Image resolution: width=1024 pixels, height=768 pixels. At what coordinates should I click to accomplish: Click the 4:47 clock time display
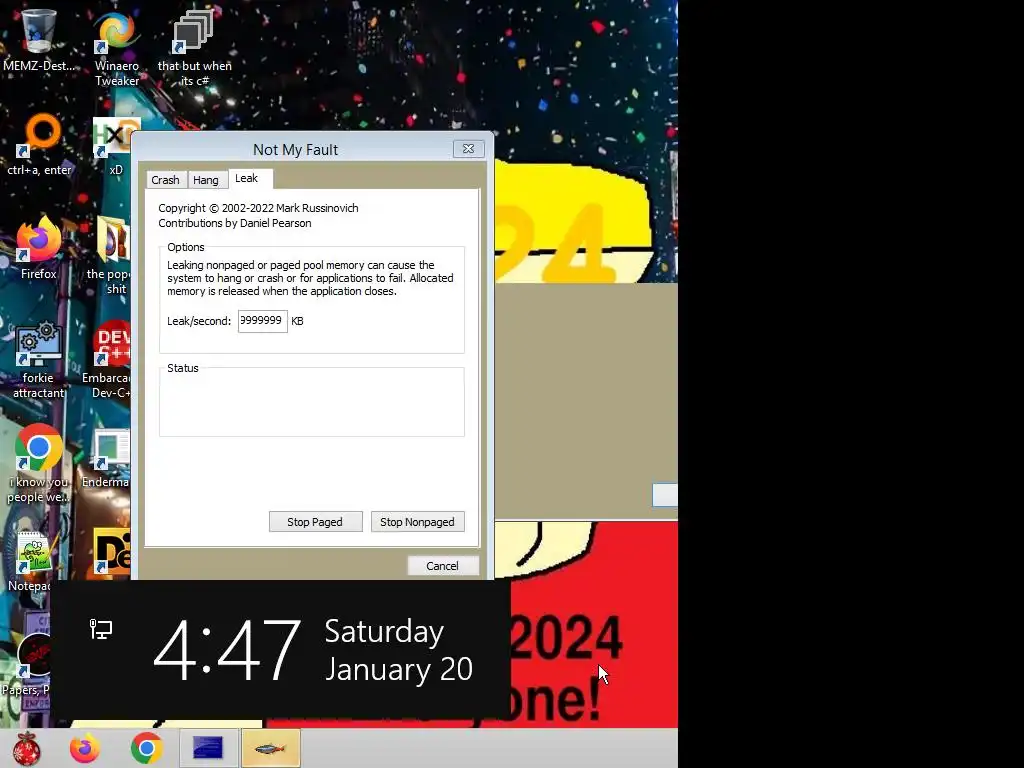pos(227,650)
